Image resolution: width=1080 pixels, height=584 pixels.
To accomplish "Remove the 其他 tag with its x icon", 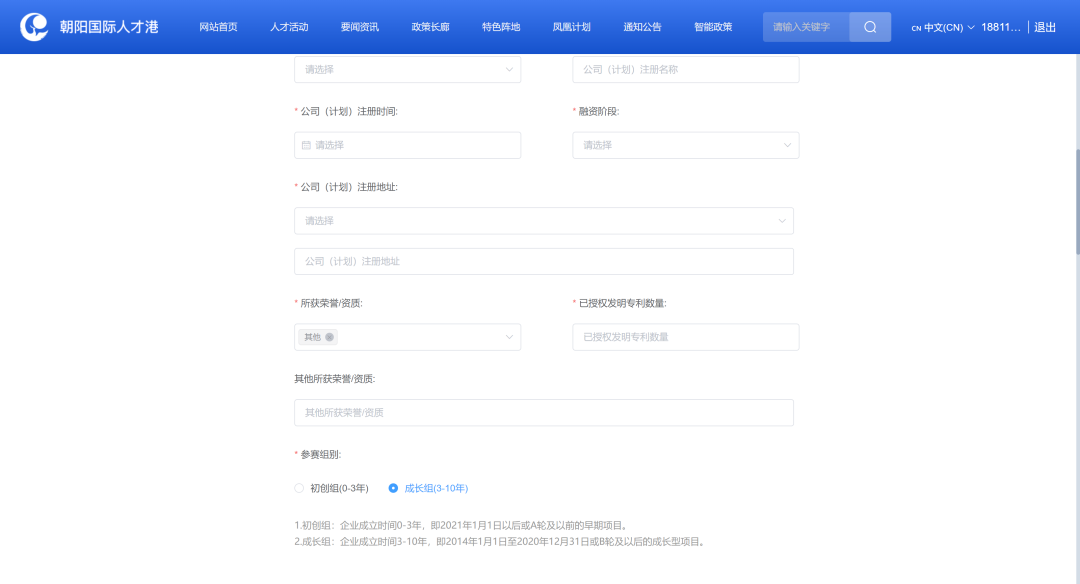I will pos(330,337).
